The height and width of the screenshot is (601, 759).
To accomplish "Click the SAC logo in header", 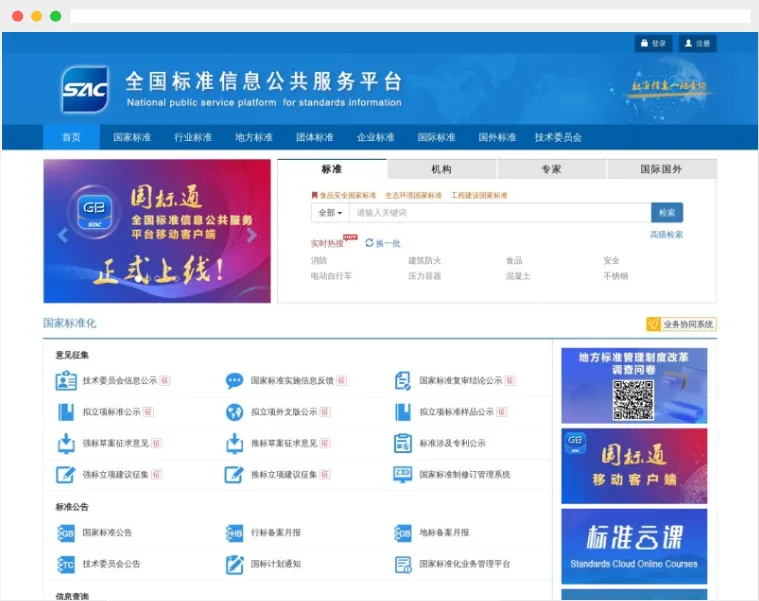I will click(85, 90).
